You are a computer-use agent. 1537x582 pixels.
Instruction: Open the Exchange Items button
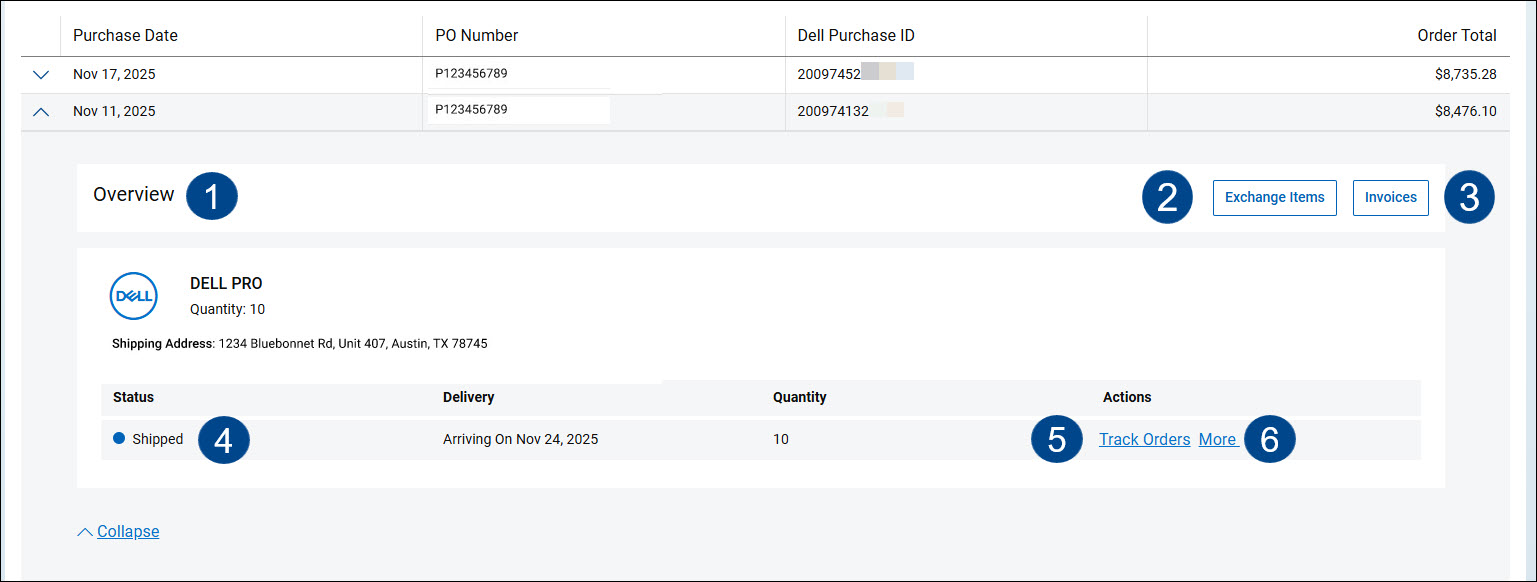(1275, 197)
